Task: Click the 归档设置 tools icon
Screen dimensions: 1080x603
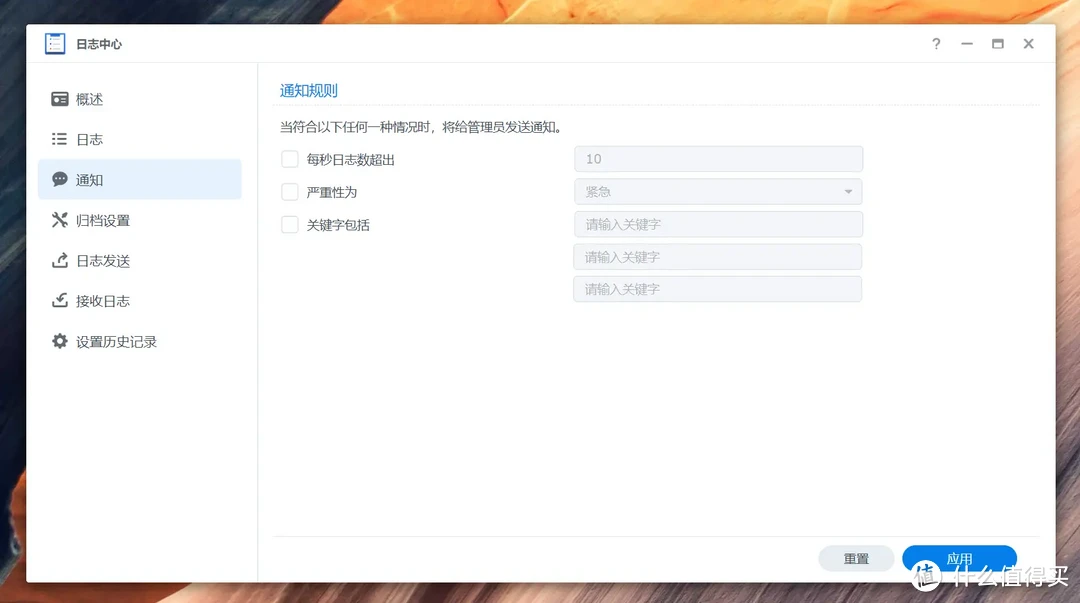Action: pos(60,220)
